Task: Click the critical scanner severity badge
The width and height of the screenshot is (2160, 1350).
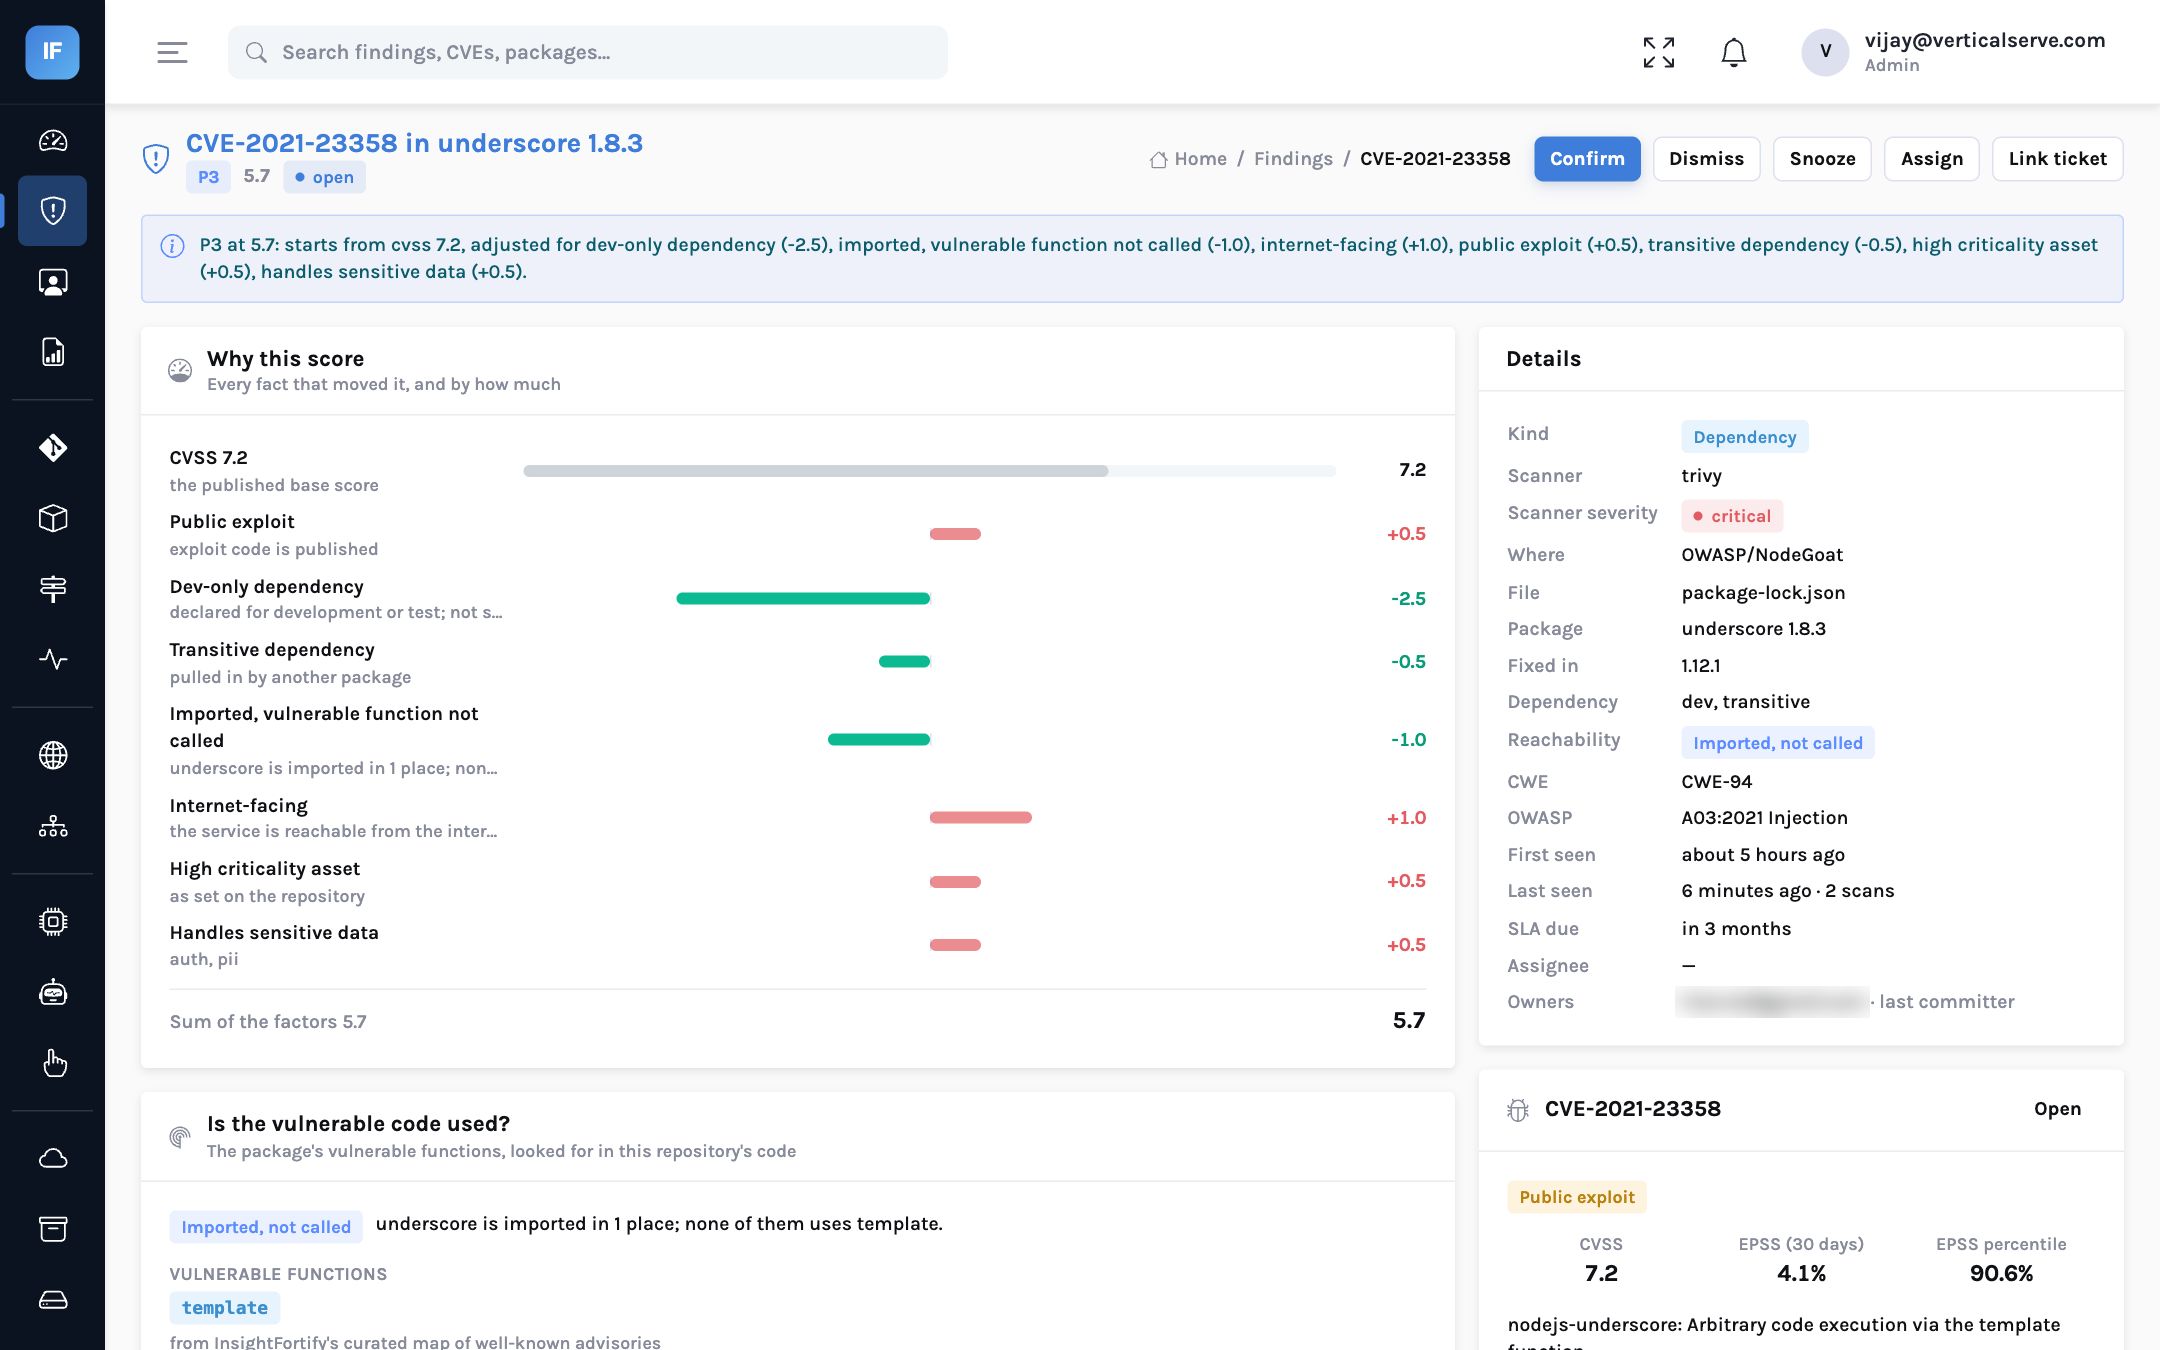Action: tap(1731, 516)
